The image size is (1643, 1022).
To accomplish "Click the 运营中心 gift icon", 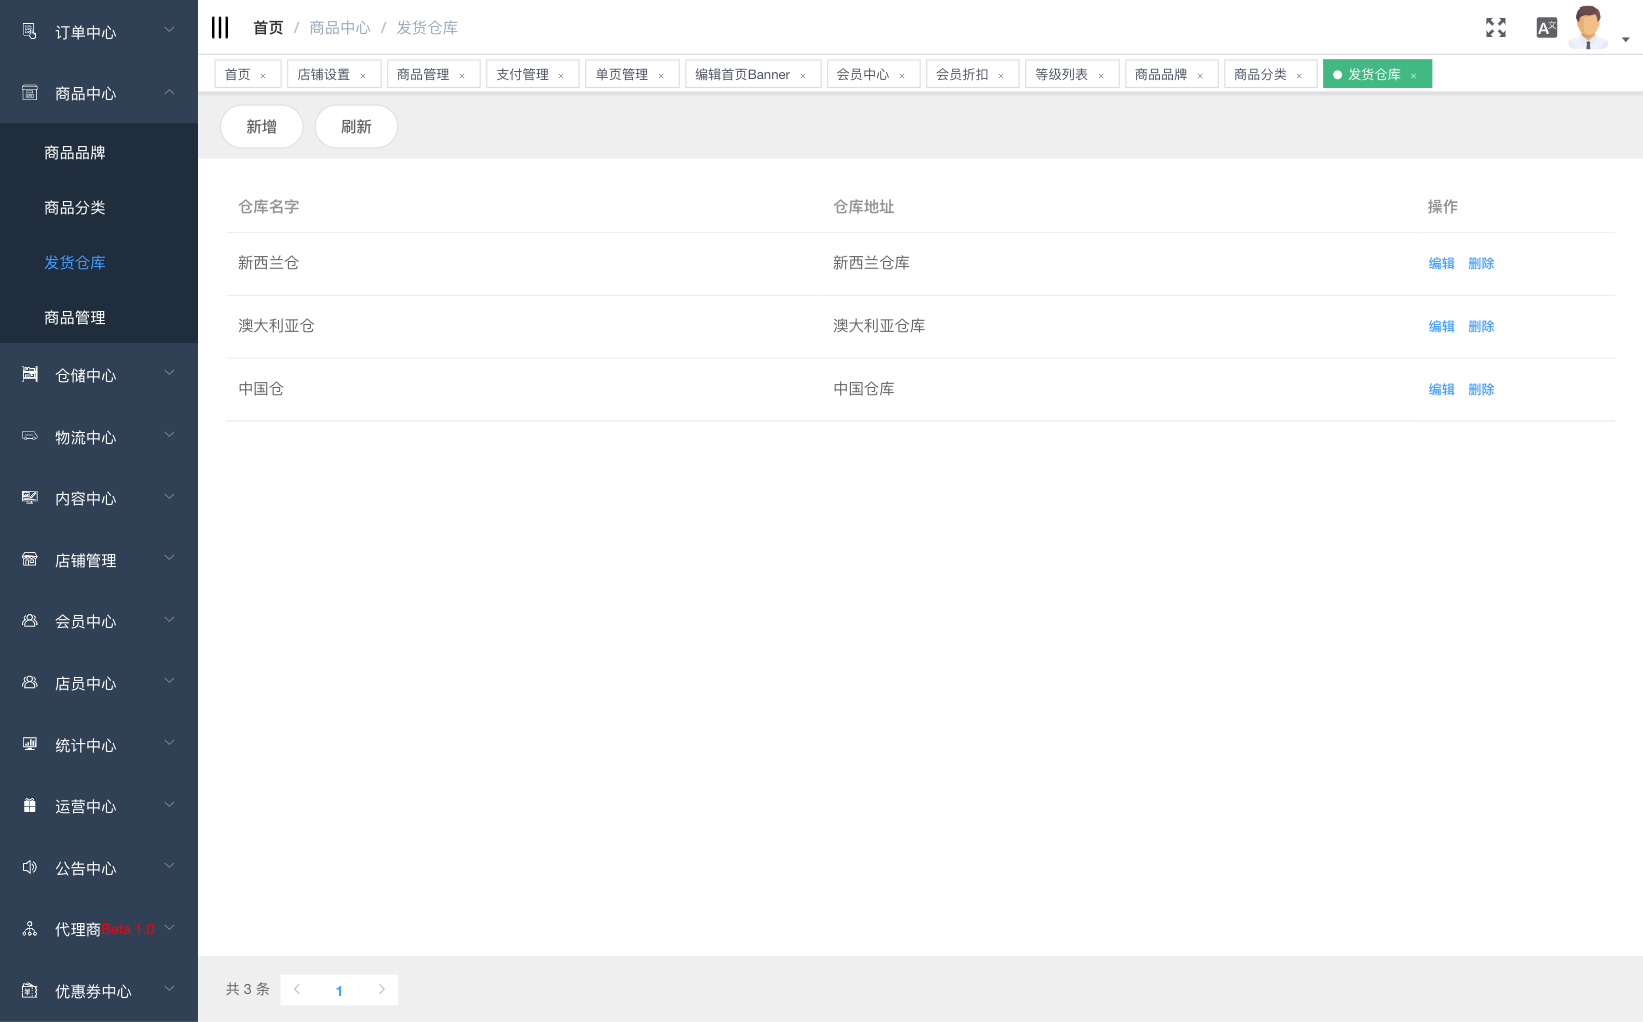I will 30,805.
